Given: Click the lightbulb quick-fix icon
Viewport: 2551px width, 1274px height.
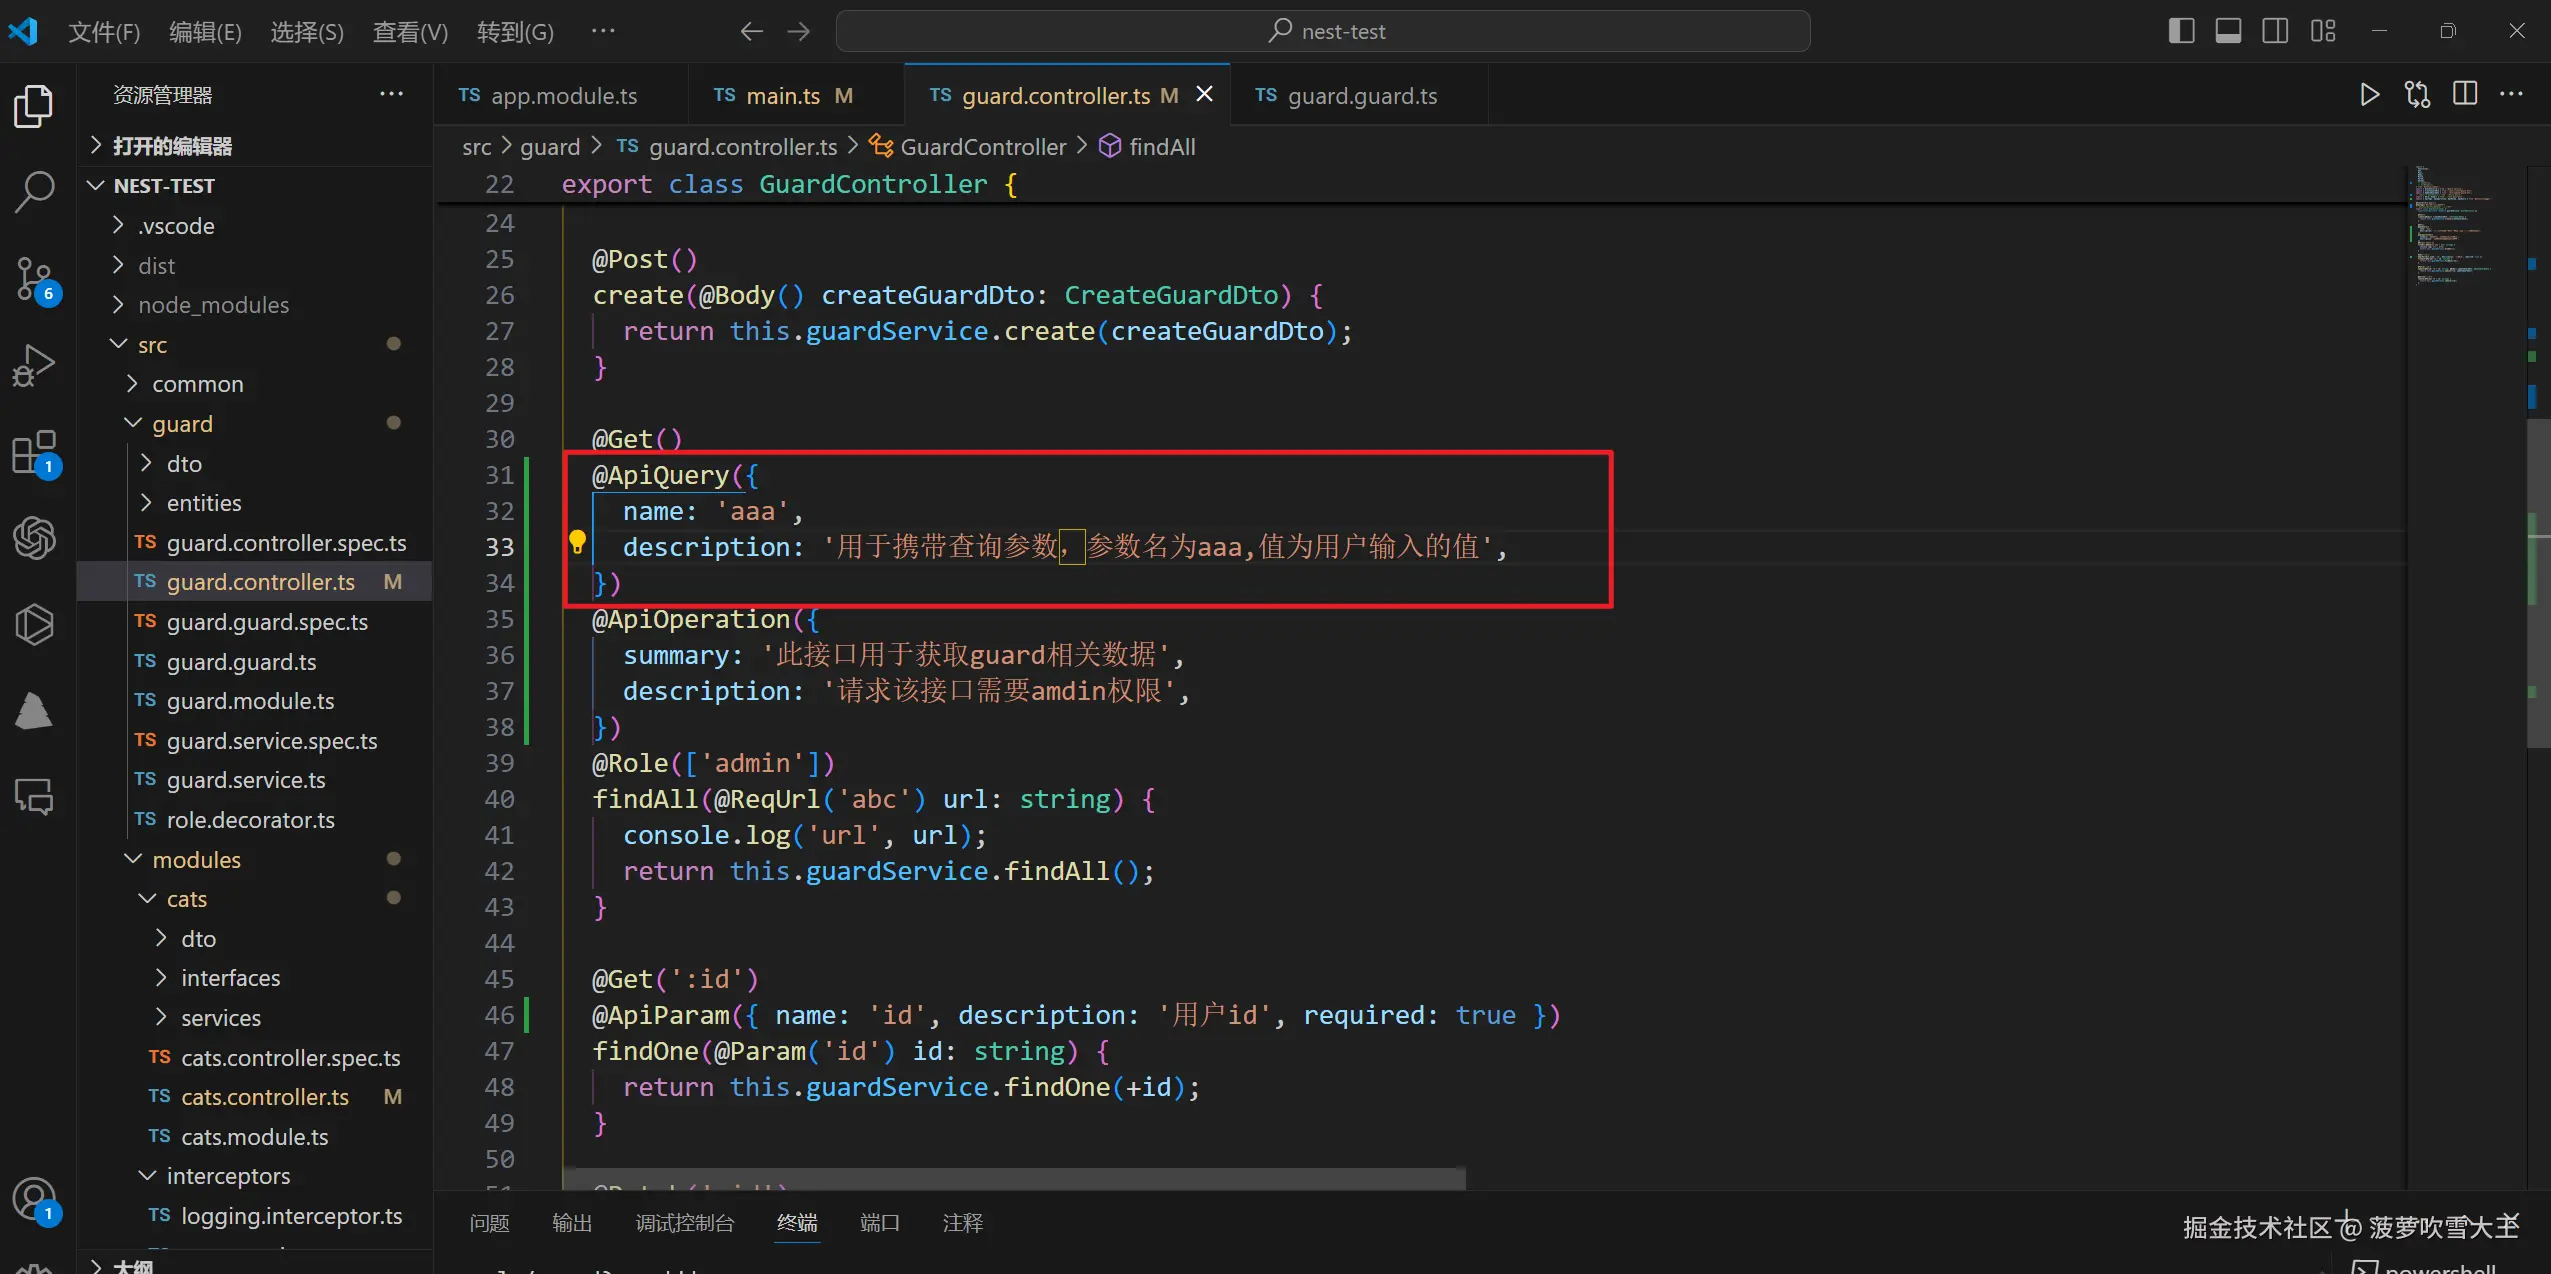Looking at the screenshot, I should point(577,543).
